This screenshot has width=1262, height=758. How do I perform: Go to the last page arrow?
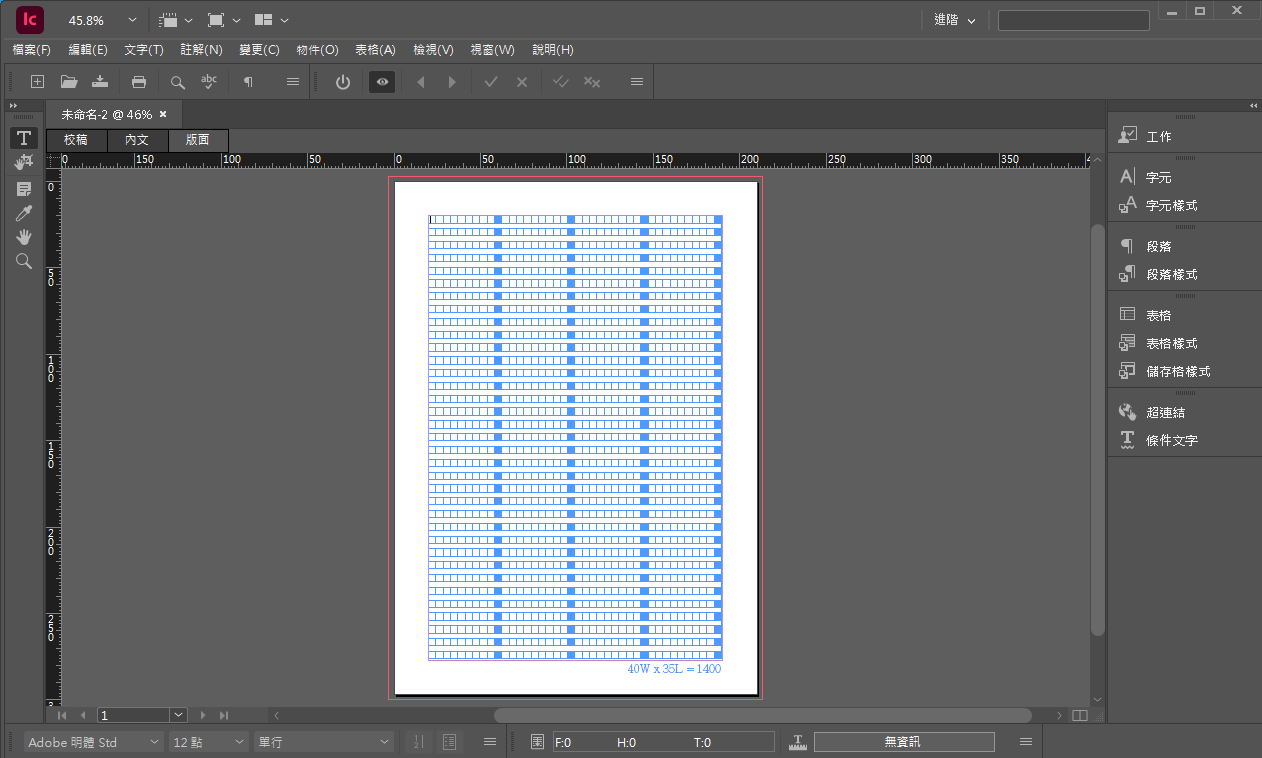[x=224, y=715]
